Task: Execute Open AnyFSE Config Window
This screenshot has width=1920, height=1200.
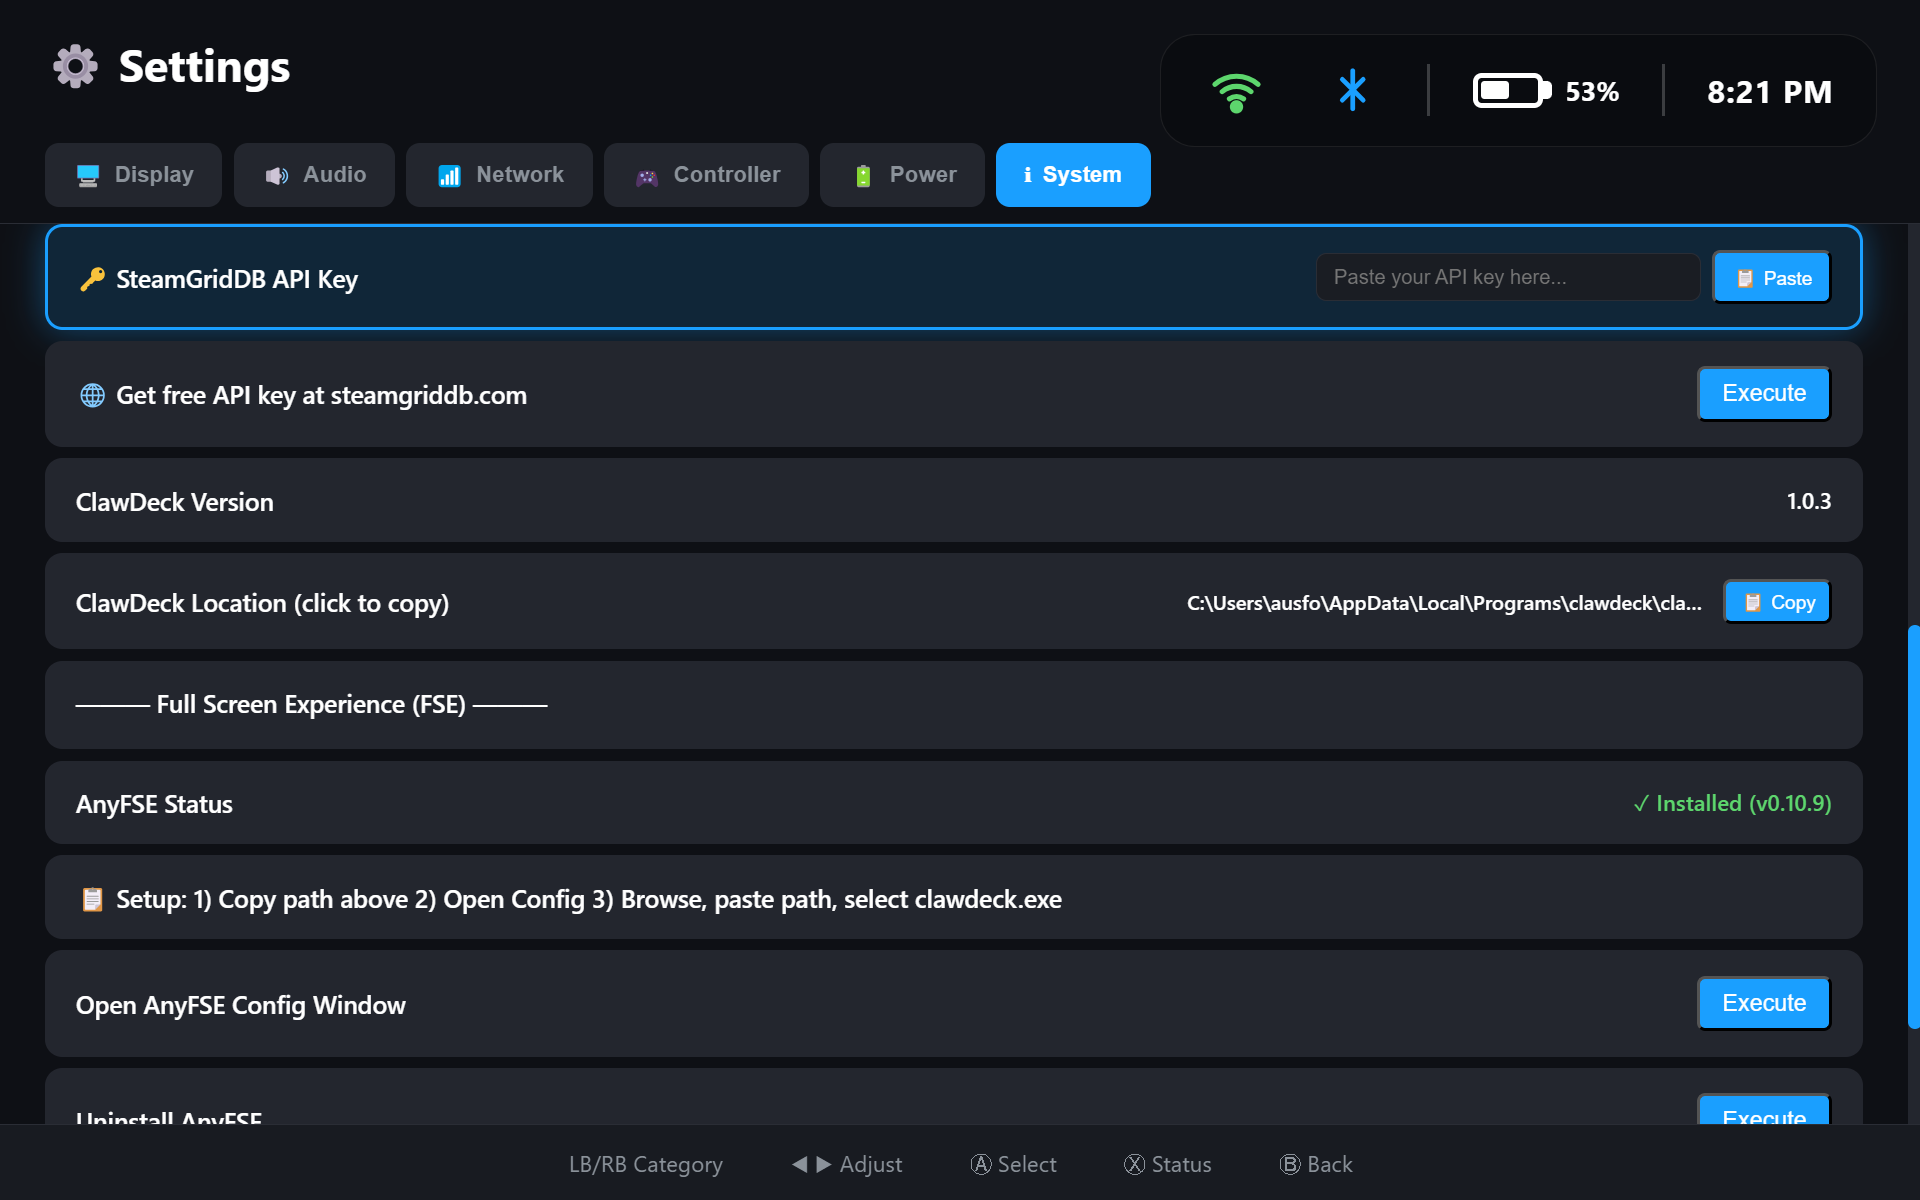Action: pyautogui.click(x=1762, y=1003)
